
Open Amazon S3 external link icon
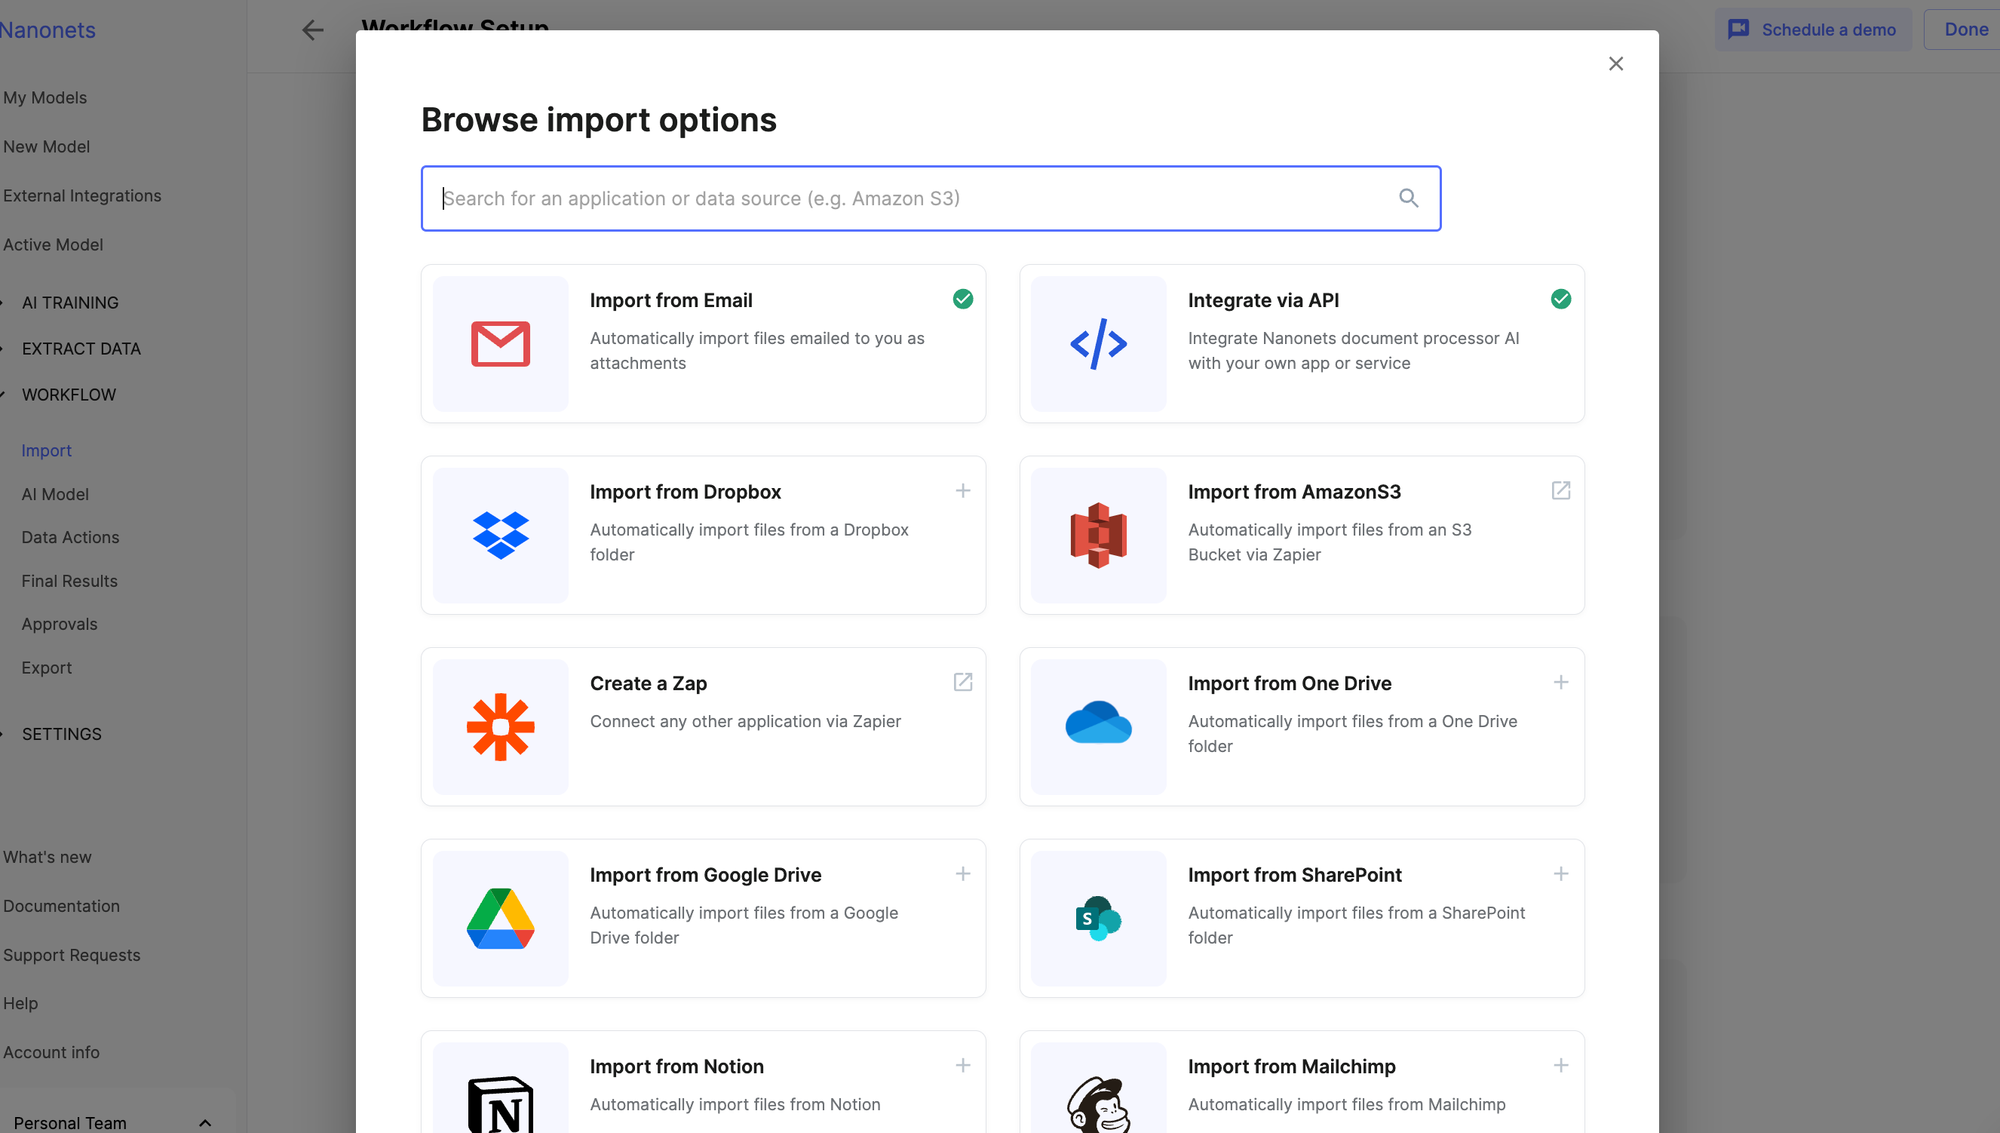pyautogui.click(x=1560, y=491)
